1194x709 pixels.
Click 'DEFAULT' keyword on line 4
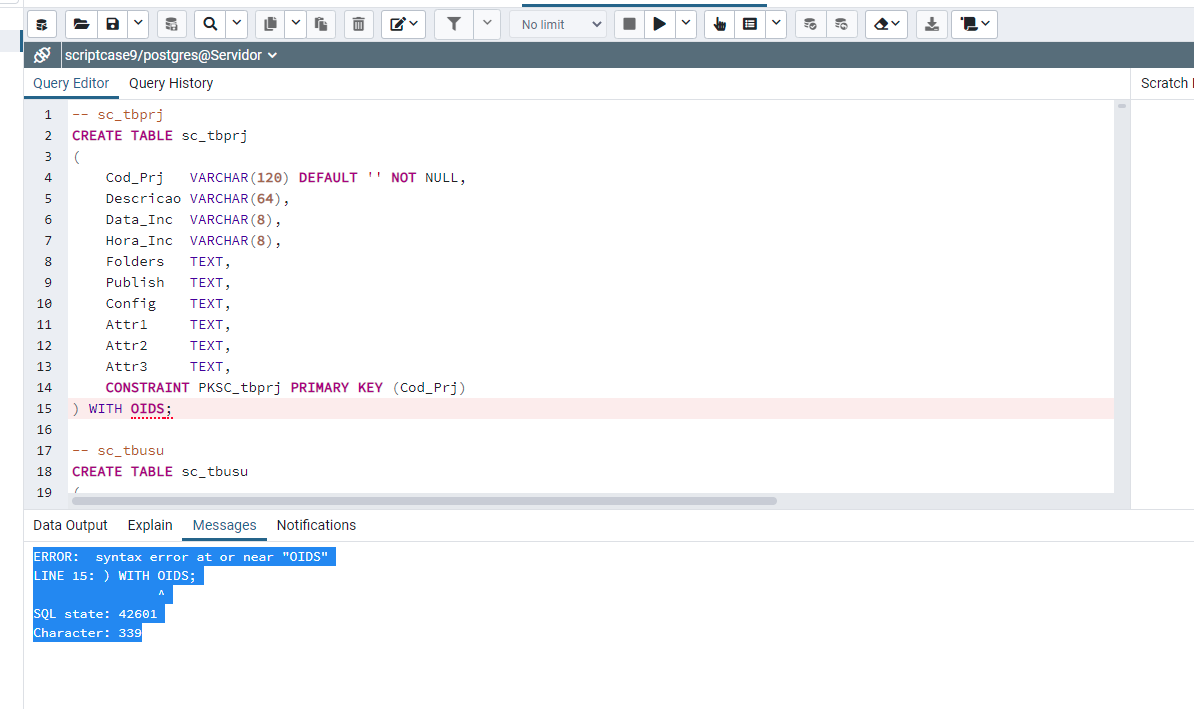(x=328, y=177)
